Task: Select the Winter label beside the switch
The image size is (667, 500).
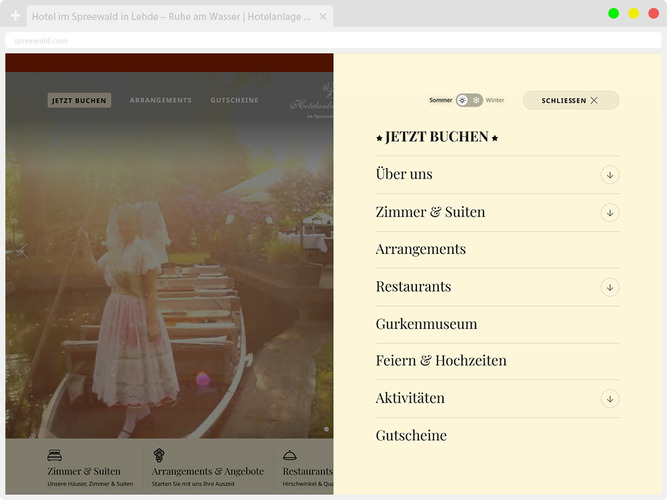Action: [495, 100]
